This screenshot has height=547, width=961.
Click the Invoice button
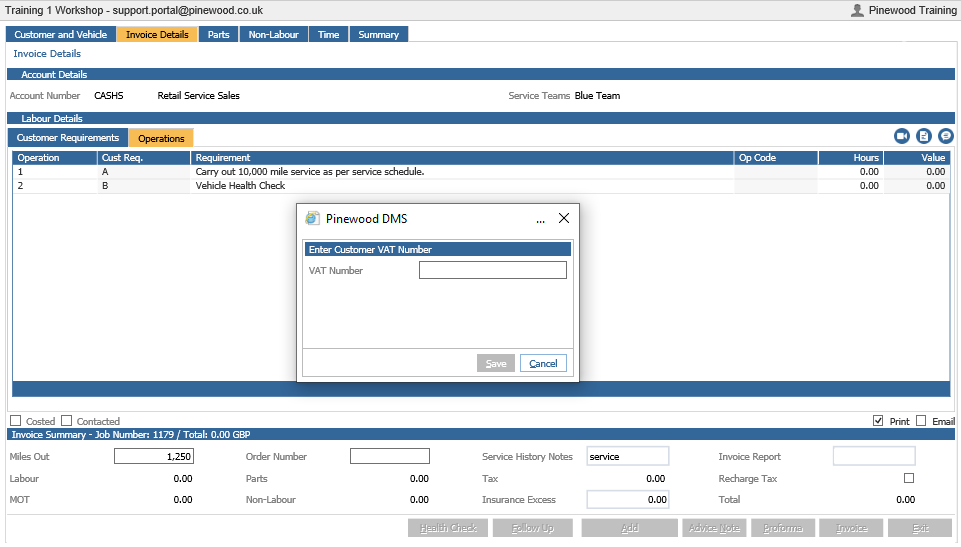click(851, 528)
